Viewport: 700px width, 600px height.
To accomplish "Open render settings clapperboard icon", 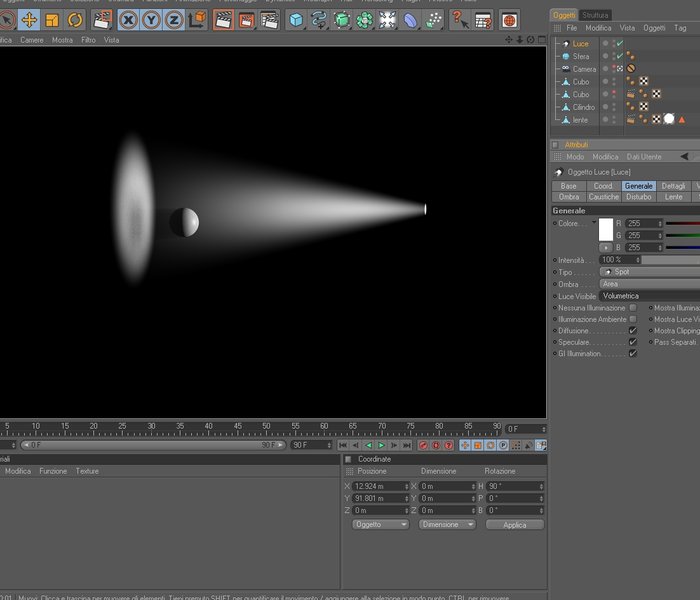I will [x=270, y=20].
